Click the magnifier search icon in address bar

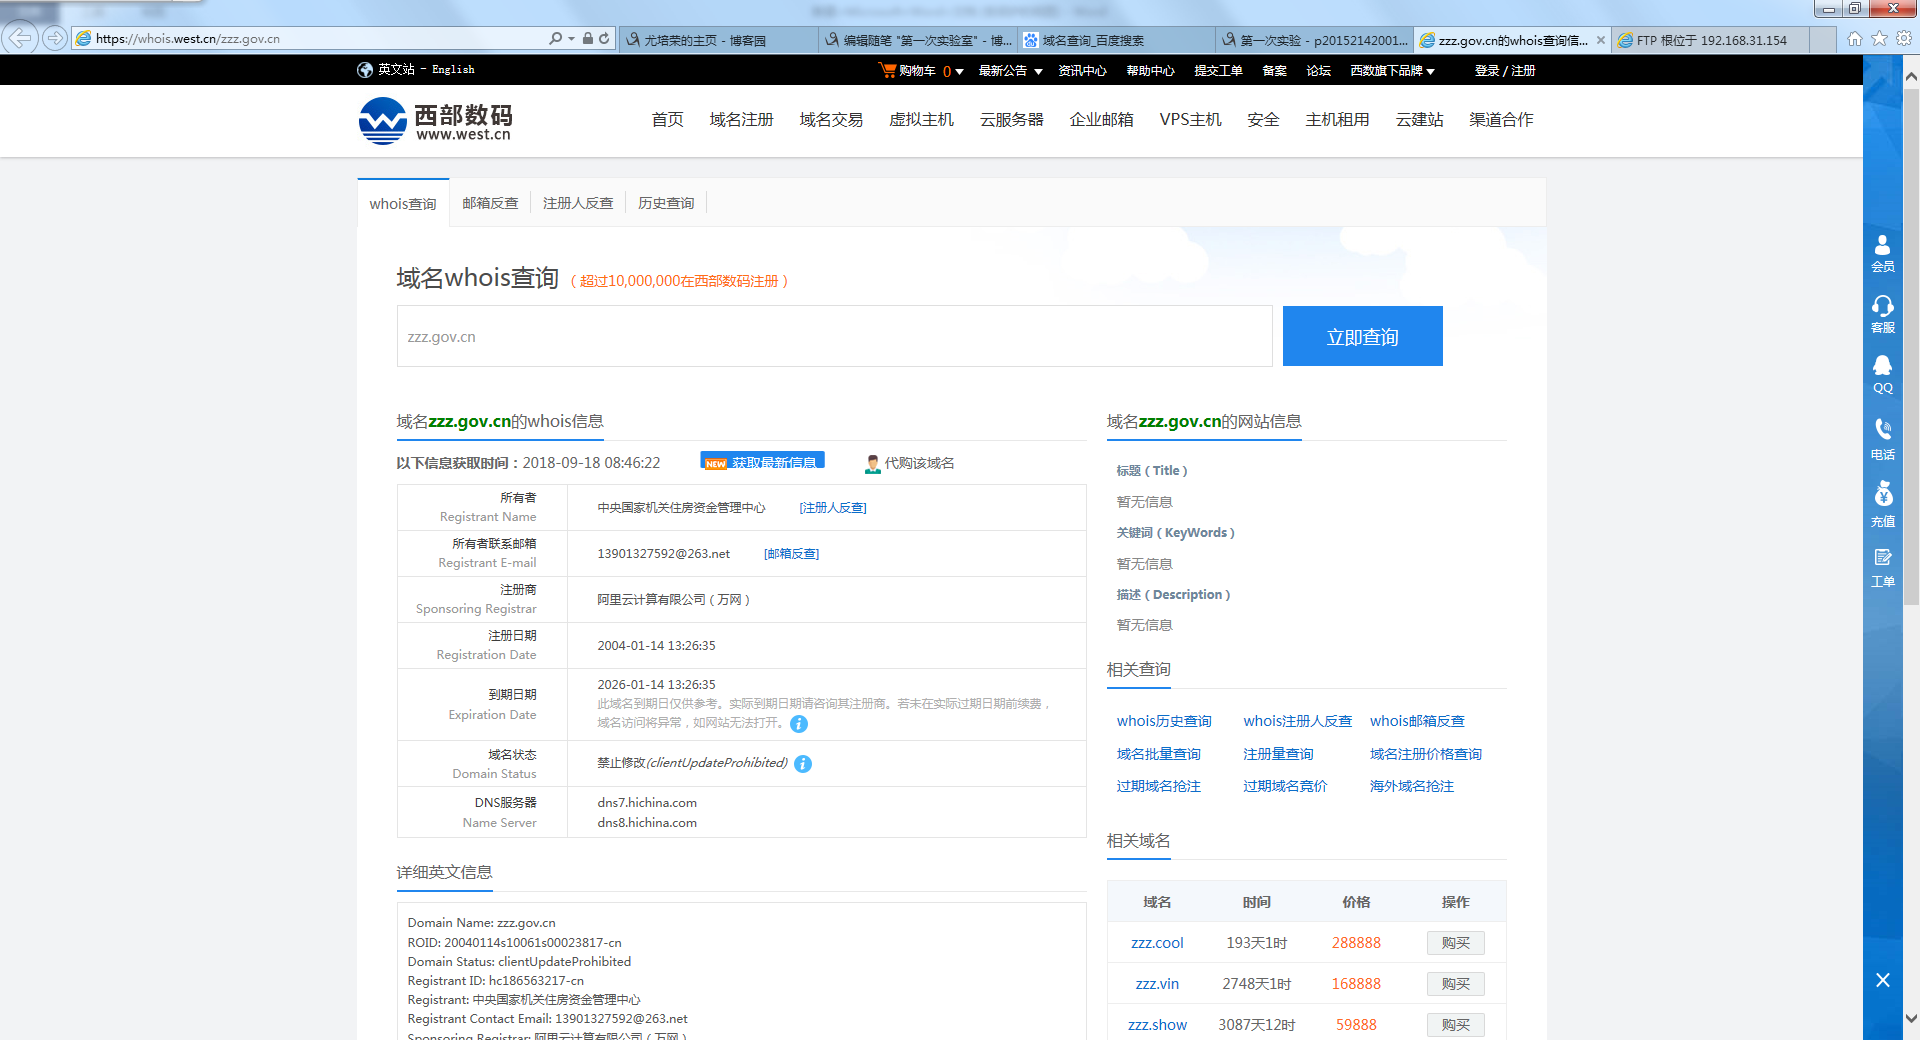point(555,39)
